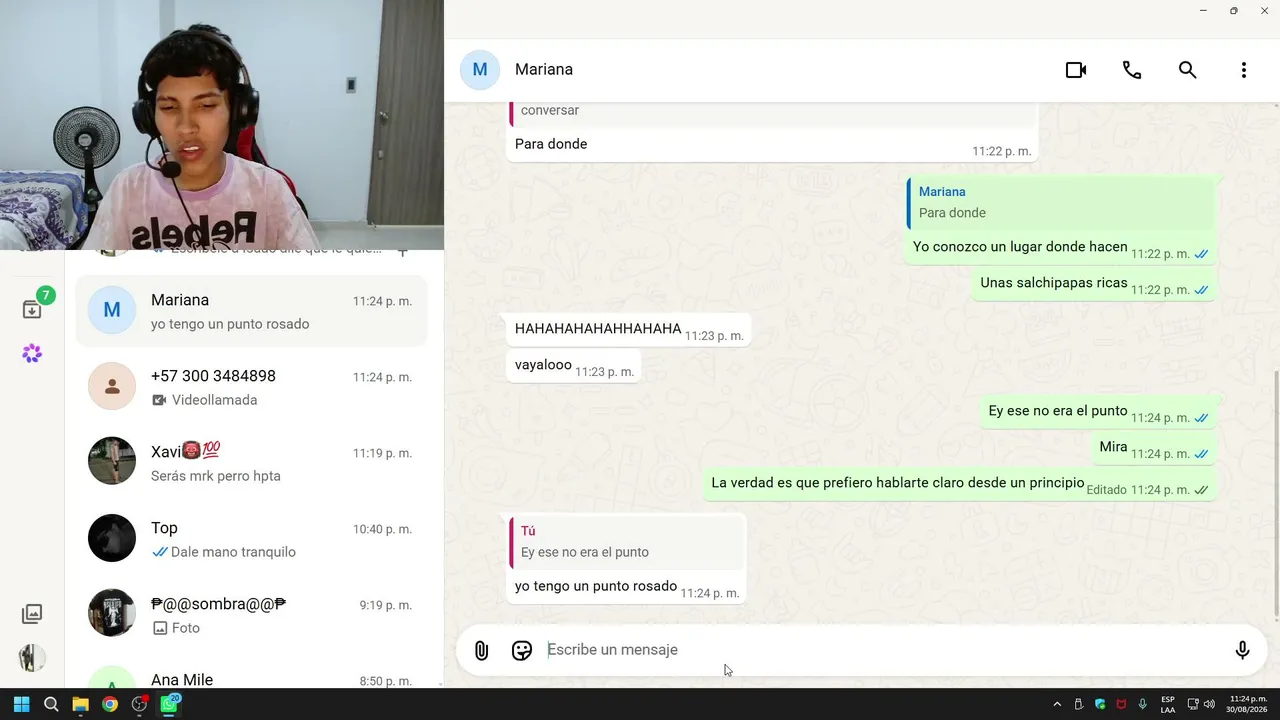Screen dimensions: 1280x720
Task: Click the avatar of +57 300 3484898
Action: pyautogui.click(x=112, y=386)
